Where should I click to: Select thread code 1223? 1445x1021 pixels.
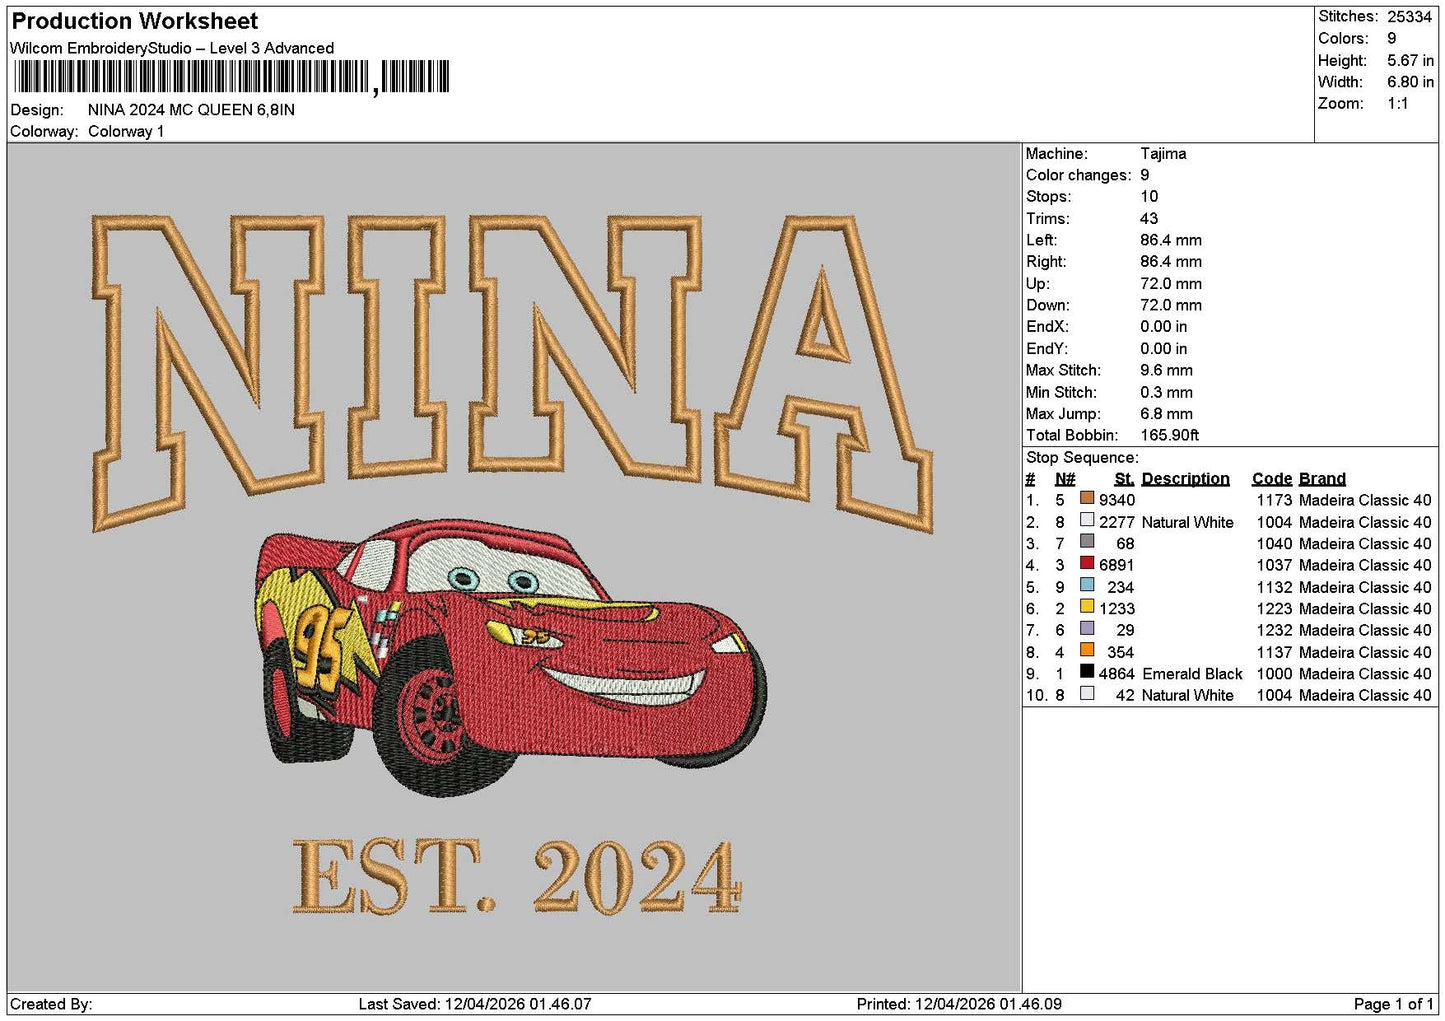1274,609
